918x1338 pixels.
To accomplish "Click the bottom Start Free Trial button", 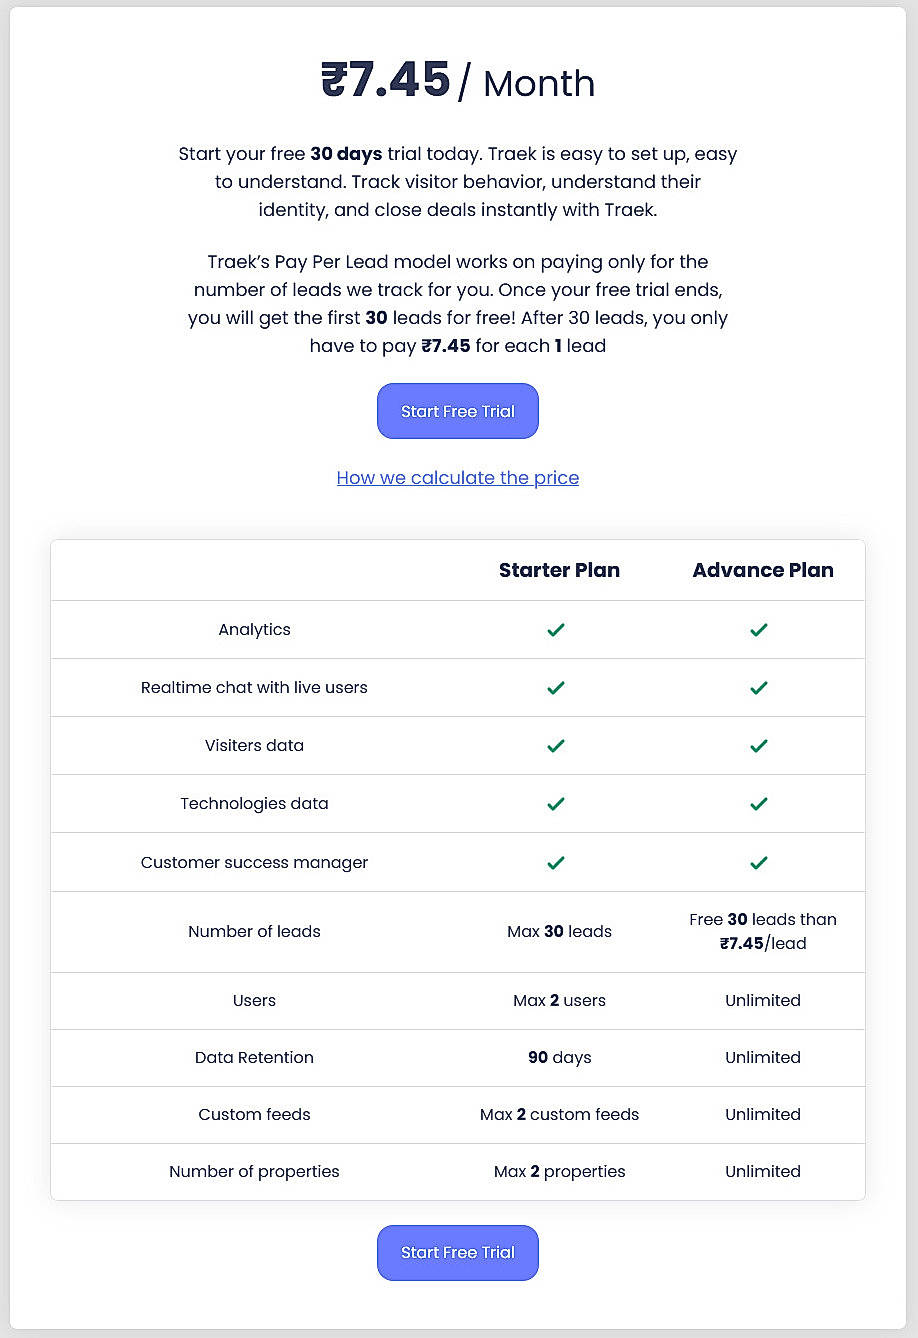I will tap(457, 1253).
